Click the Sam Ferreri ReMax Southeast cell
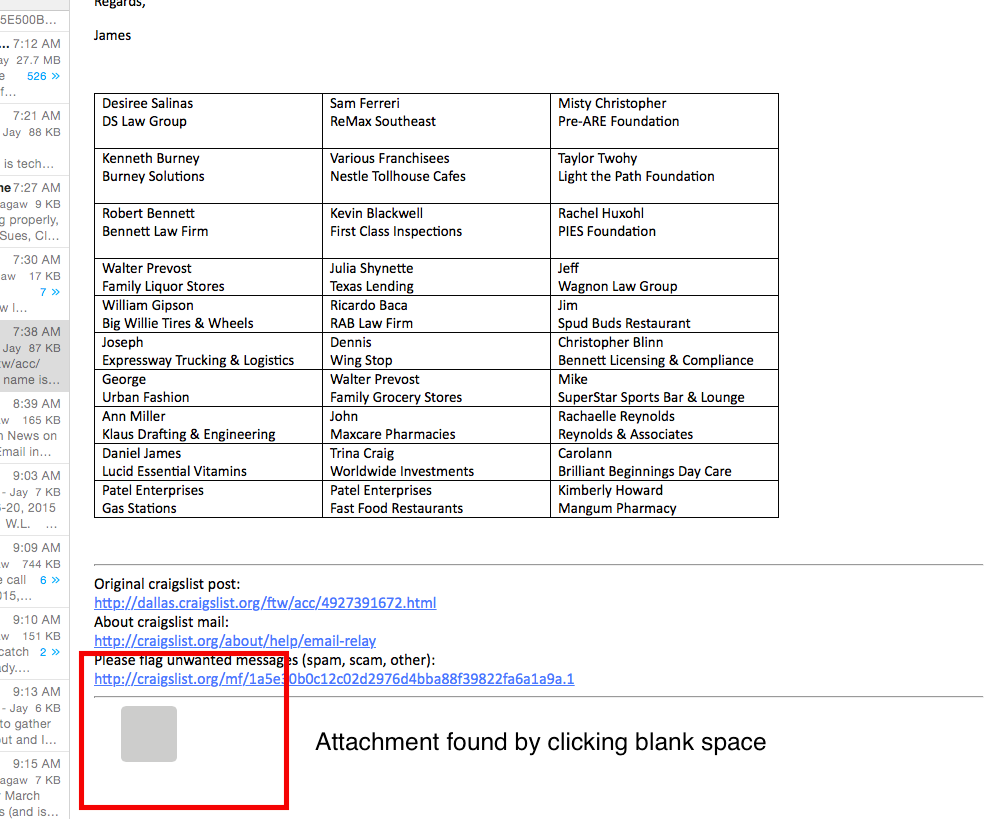 pos(436,121)
